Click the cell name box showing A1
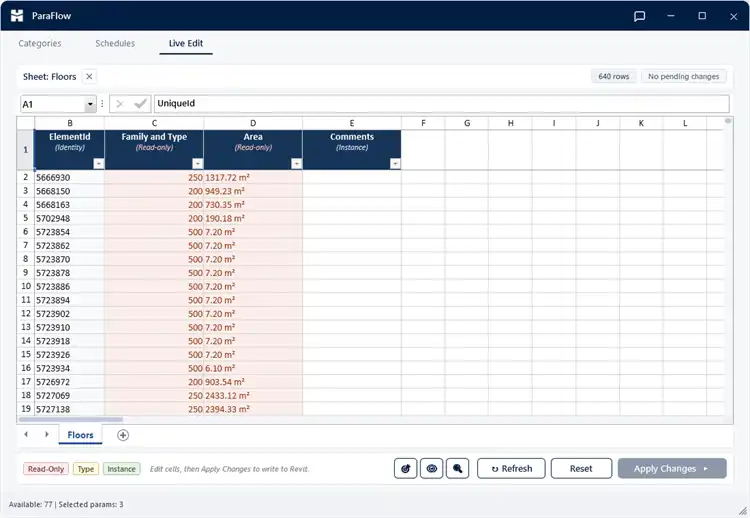750x518 pixels. tap(53, 104)
